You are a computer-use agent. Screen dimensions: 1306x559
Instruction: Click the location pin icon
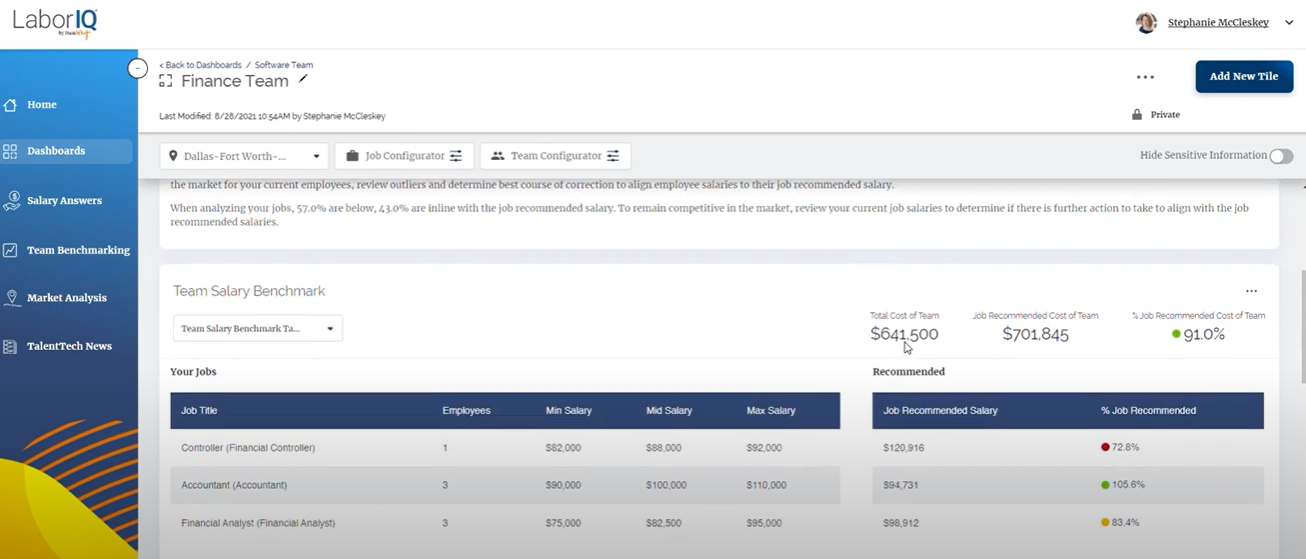coord(173,156)
